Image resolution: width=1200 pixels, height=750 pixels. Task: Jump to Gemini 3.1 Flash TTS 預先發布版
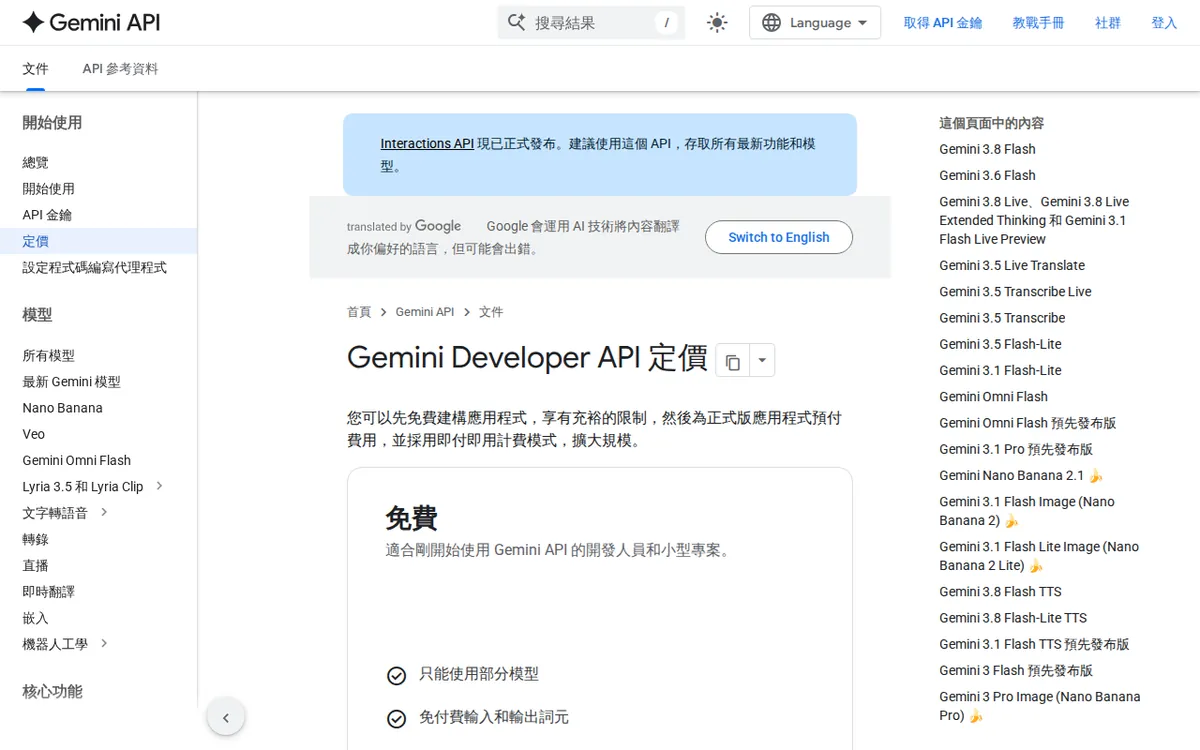1034,644
